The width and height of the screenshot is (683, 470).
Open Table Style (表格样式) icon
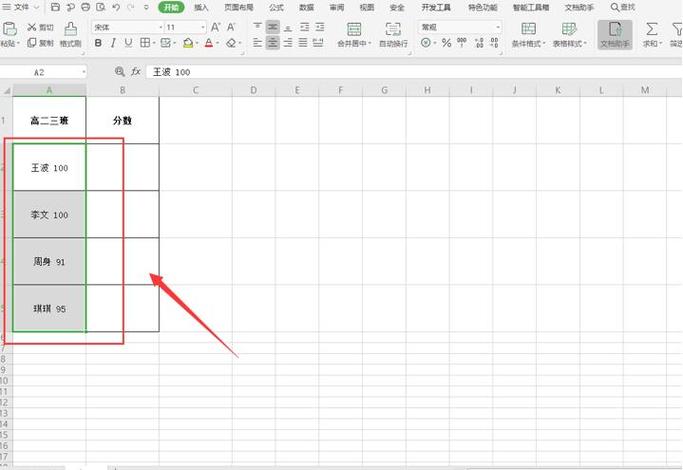(569, 29)
